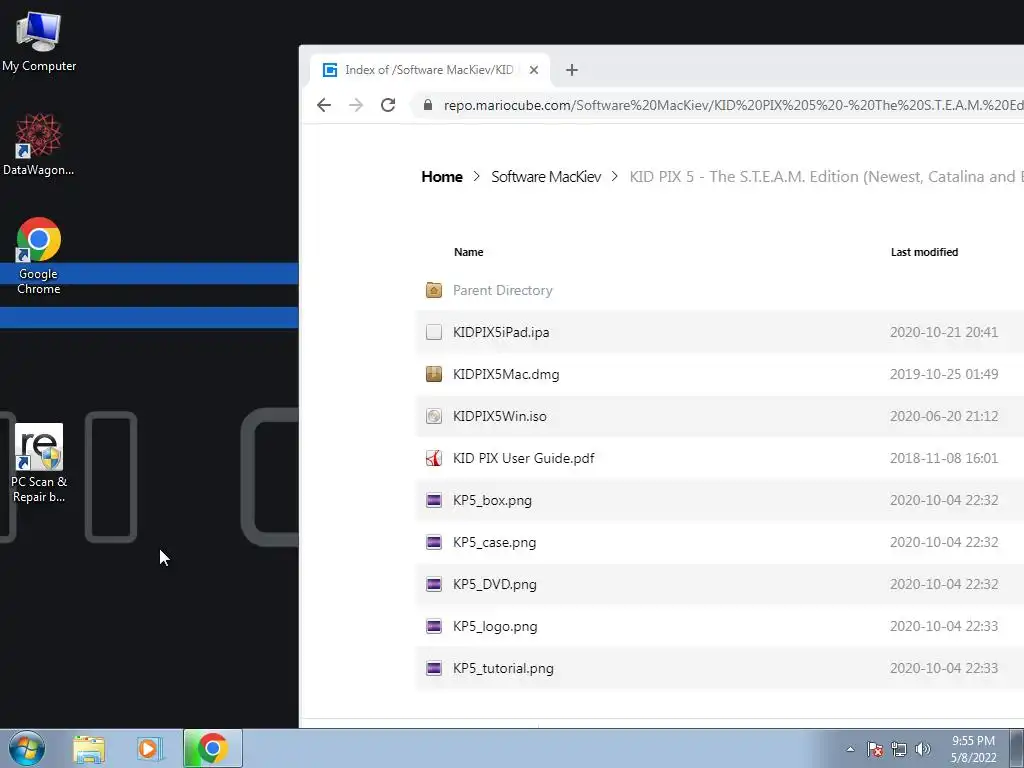This screenshot has width=1024, height=768.
Task: Click the image icon beside KP5_box.png
Action: click(x=434, y=500)
